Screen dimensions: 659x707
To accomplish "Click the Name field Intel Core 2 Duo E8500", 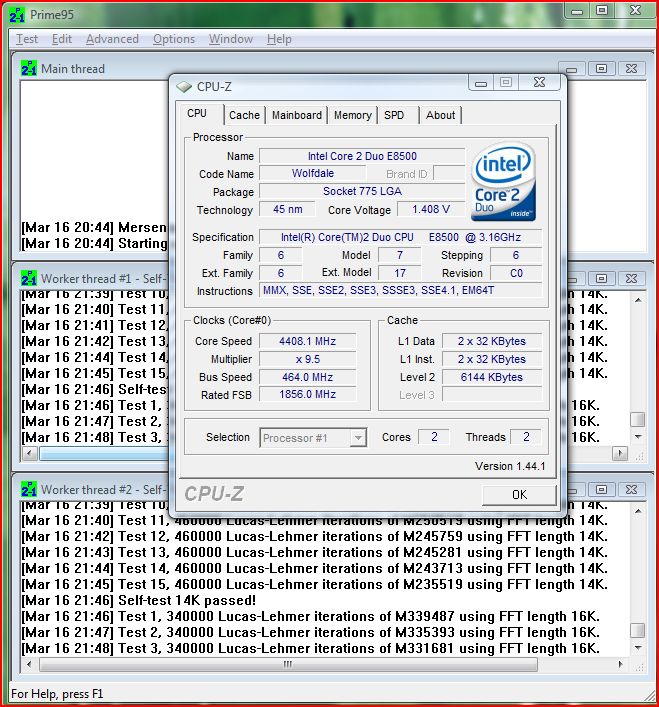I will click(362, 156).
